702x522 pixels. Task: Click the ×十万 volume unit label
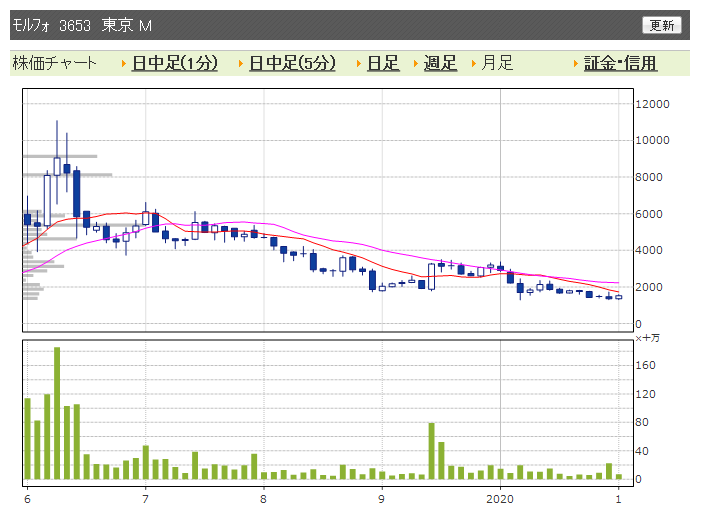click(x=647, y=338)
